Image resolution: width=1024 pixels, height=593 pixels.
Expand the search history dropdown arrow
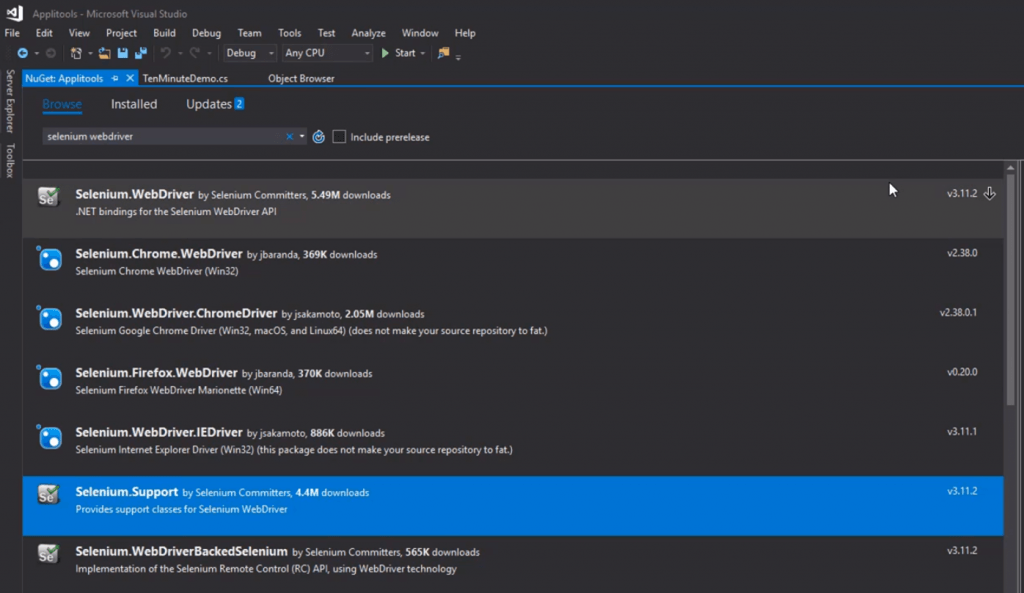[302, 136]
